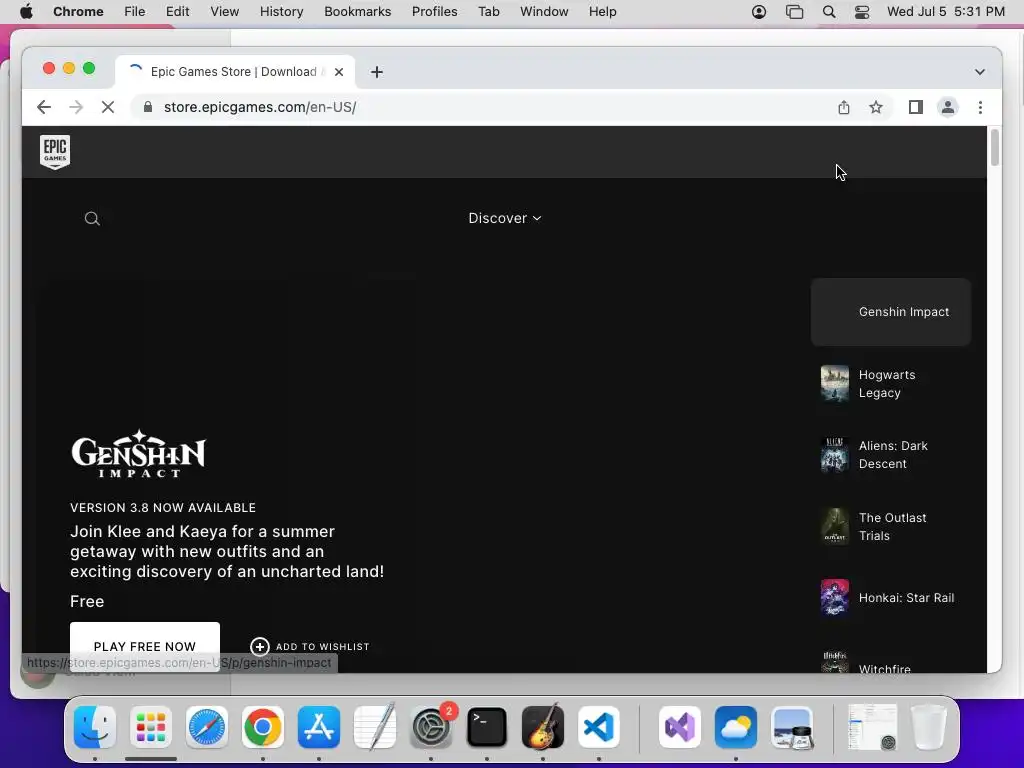Click the share page icon in address bar

coord(844,107)
